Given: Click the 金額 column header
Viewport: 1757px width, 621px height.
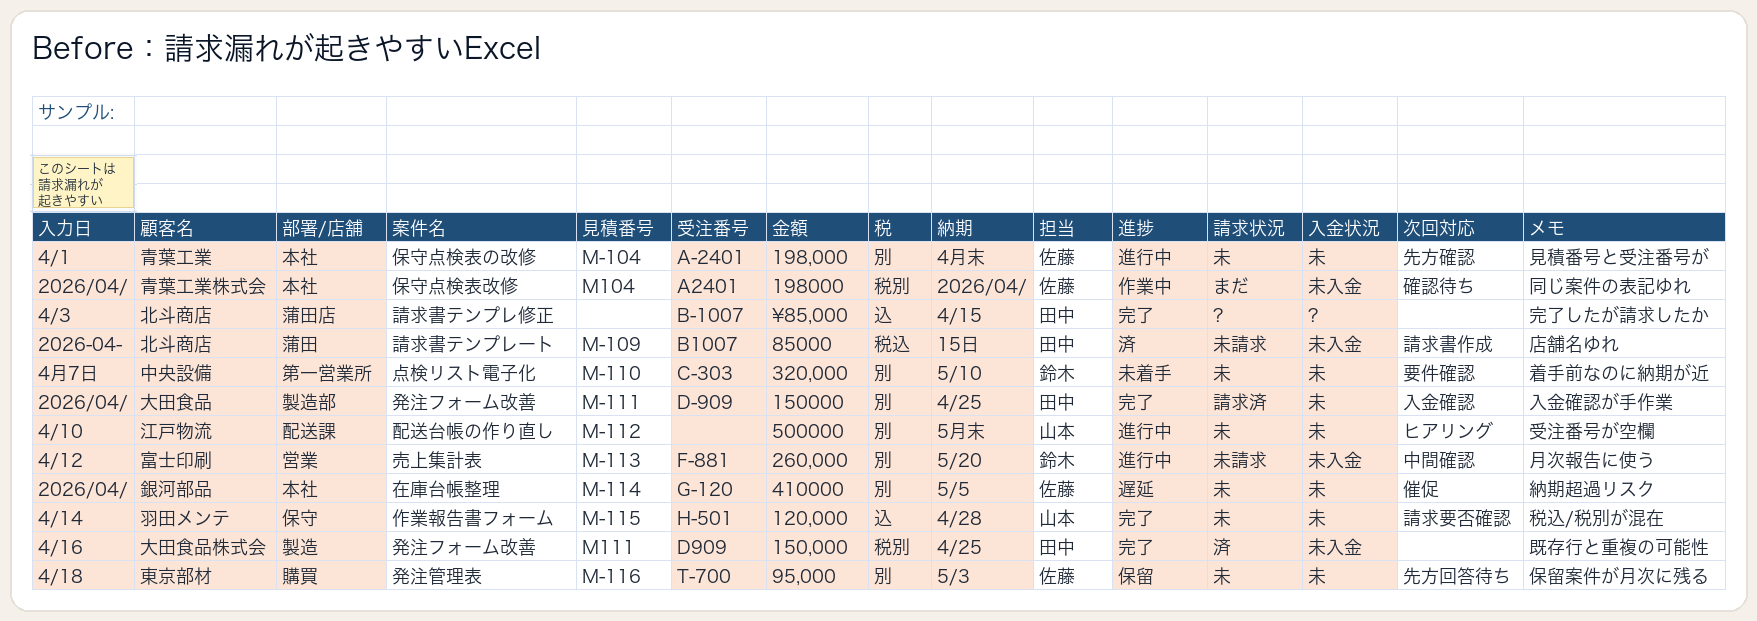Looking at the screenshot, I should 817,228.
